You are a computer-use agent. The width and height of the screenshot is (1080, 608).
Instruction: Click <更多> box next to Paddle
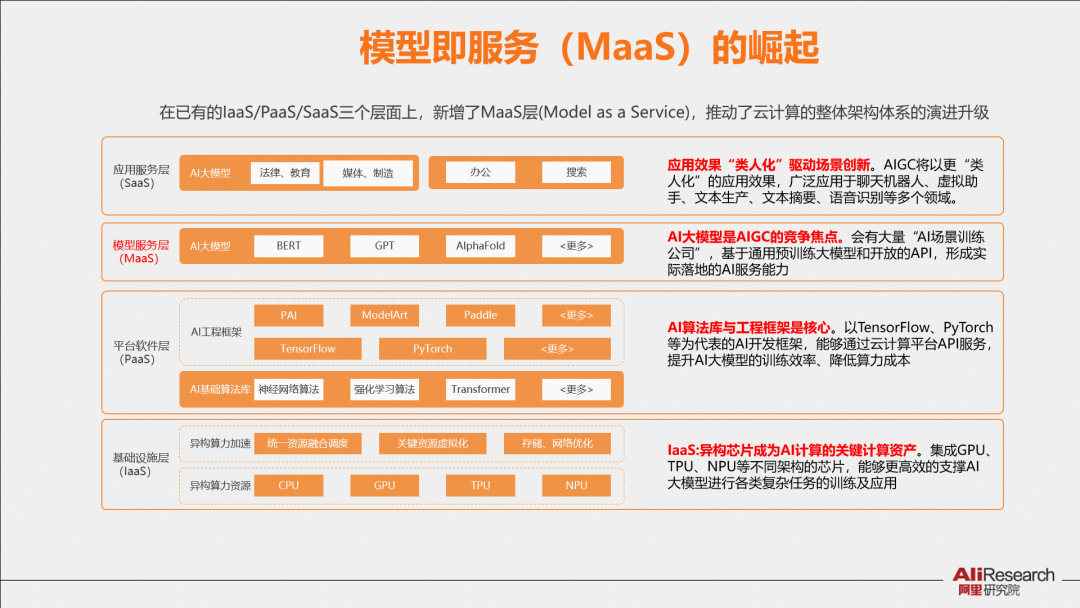click(x=576, y=315)
